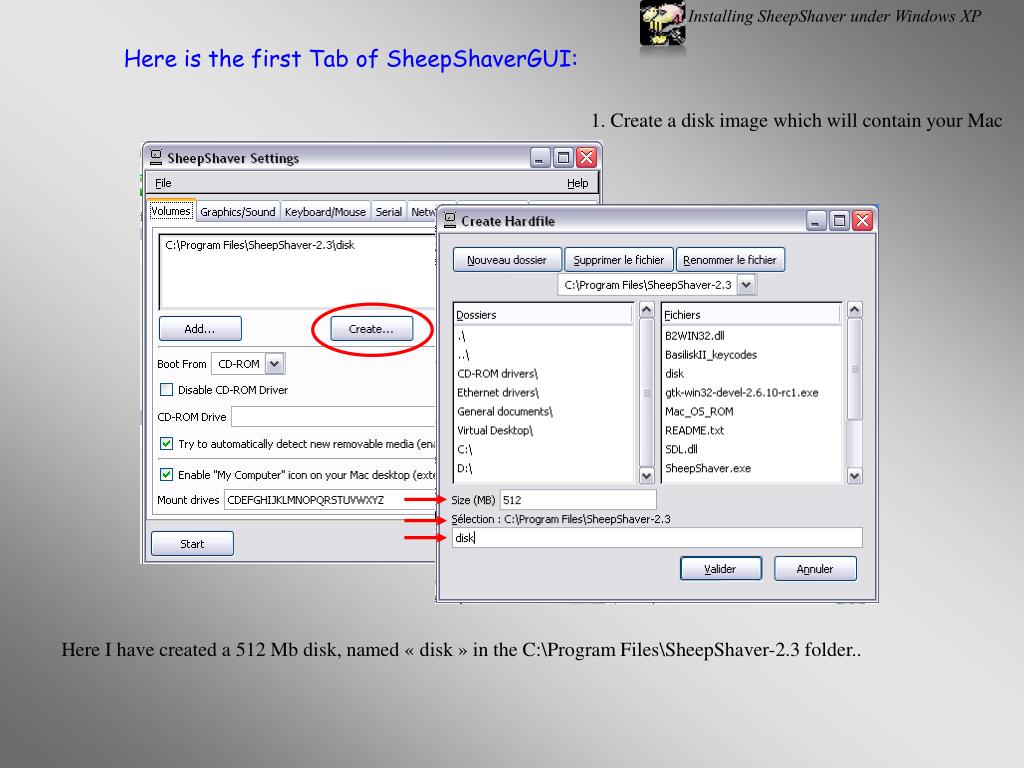Screen dimensions: 1024x768
Task: Click Fichiers list scroll down arrow
Action: point(855,475)
